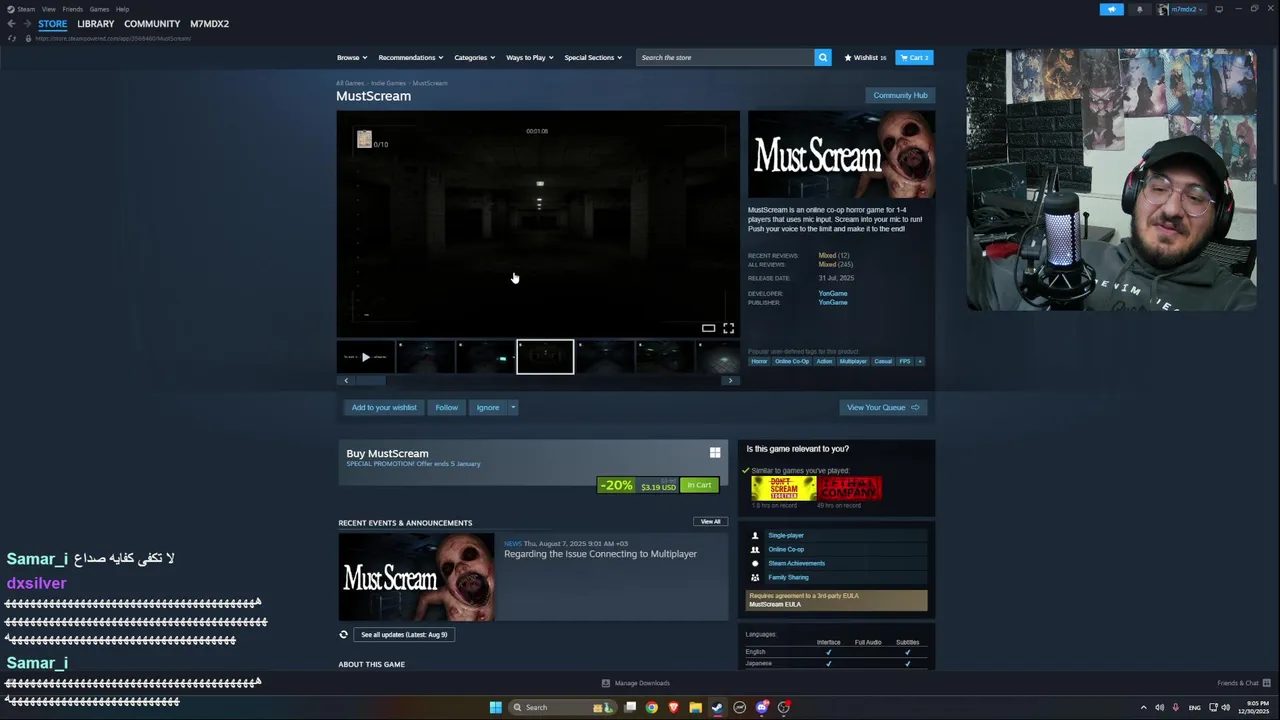Expand the Recommendations menu
The width and height of the screenshot is (1280, 720).
click(410, 57)
